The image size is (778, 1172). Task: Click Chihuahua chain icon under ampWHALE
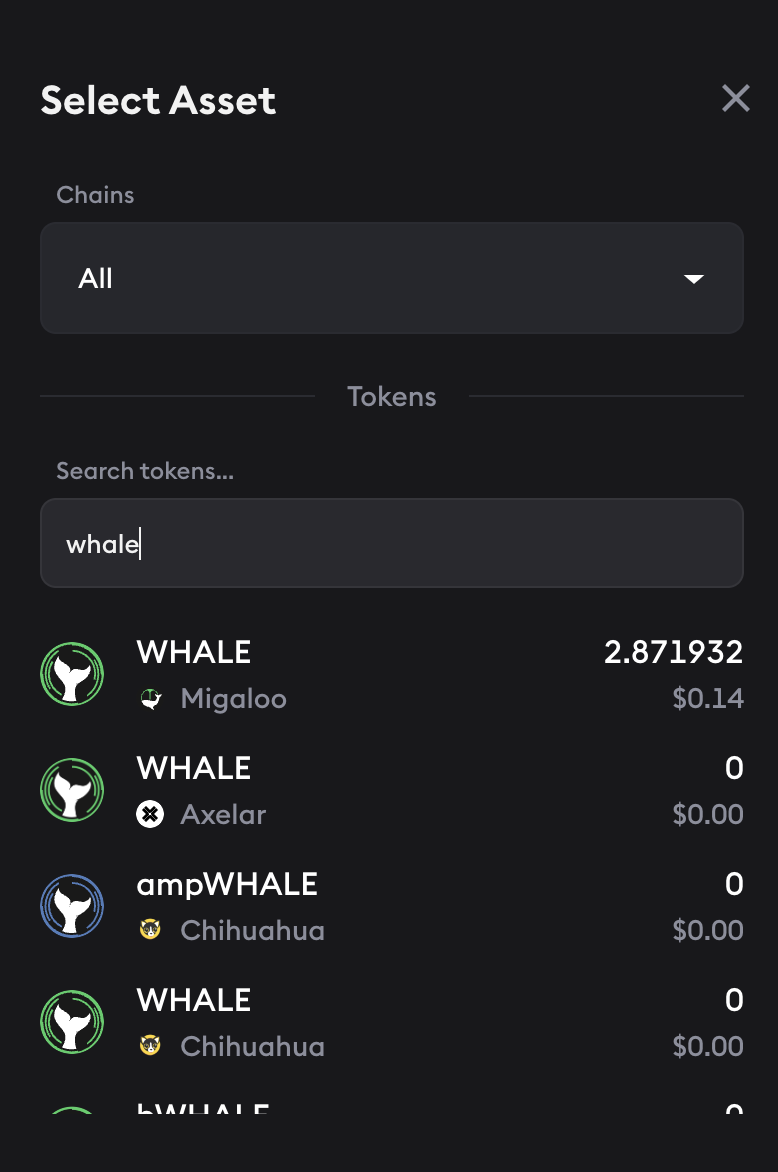tap(150, 931)
